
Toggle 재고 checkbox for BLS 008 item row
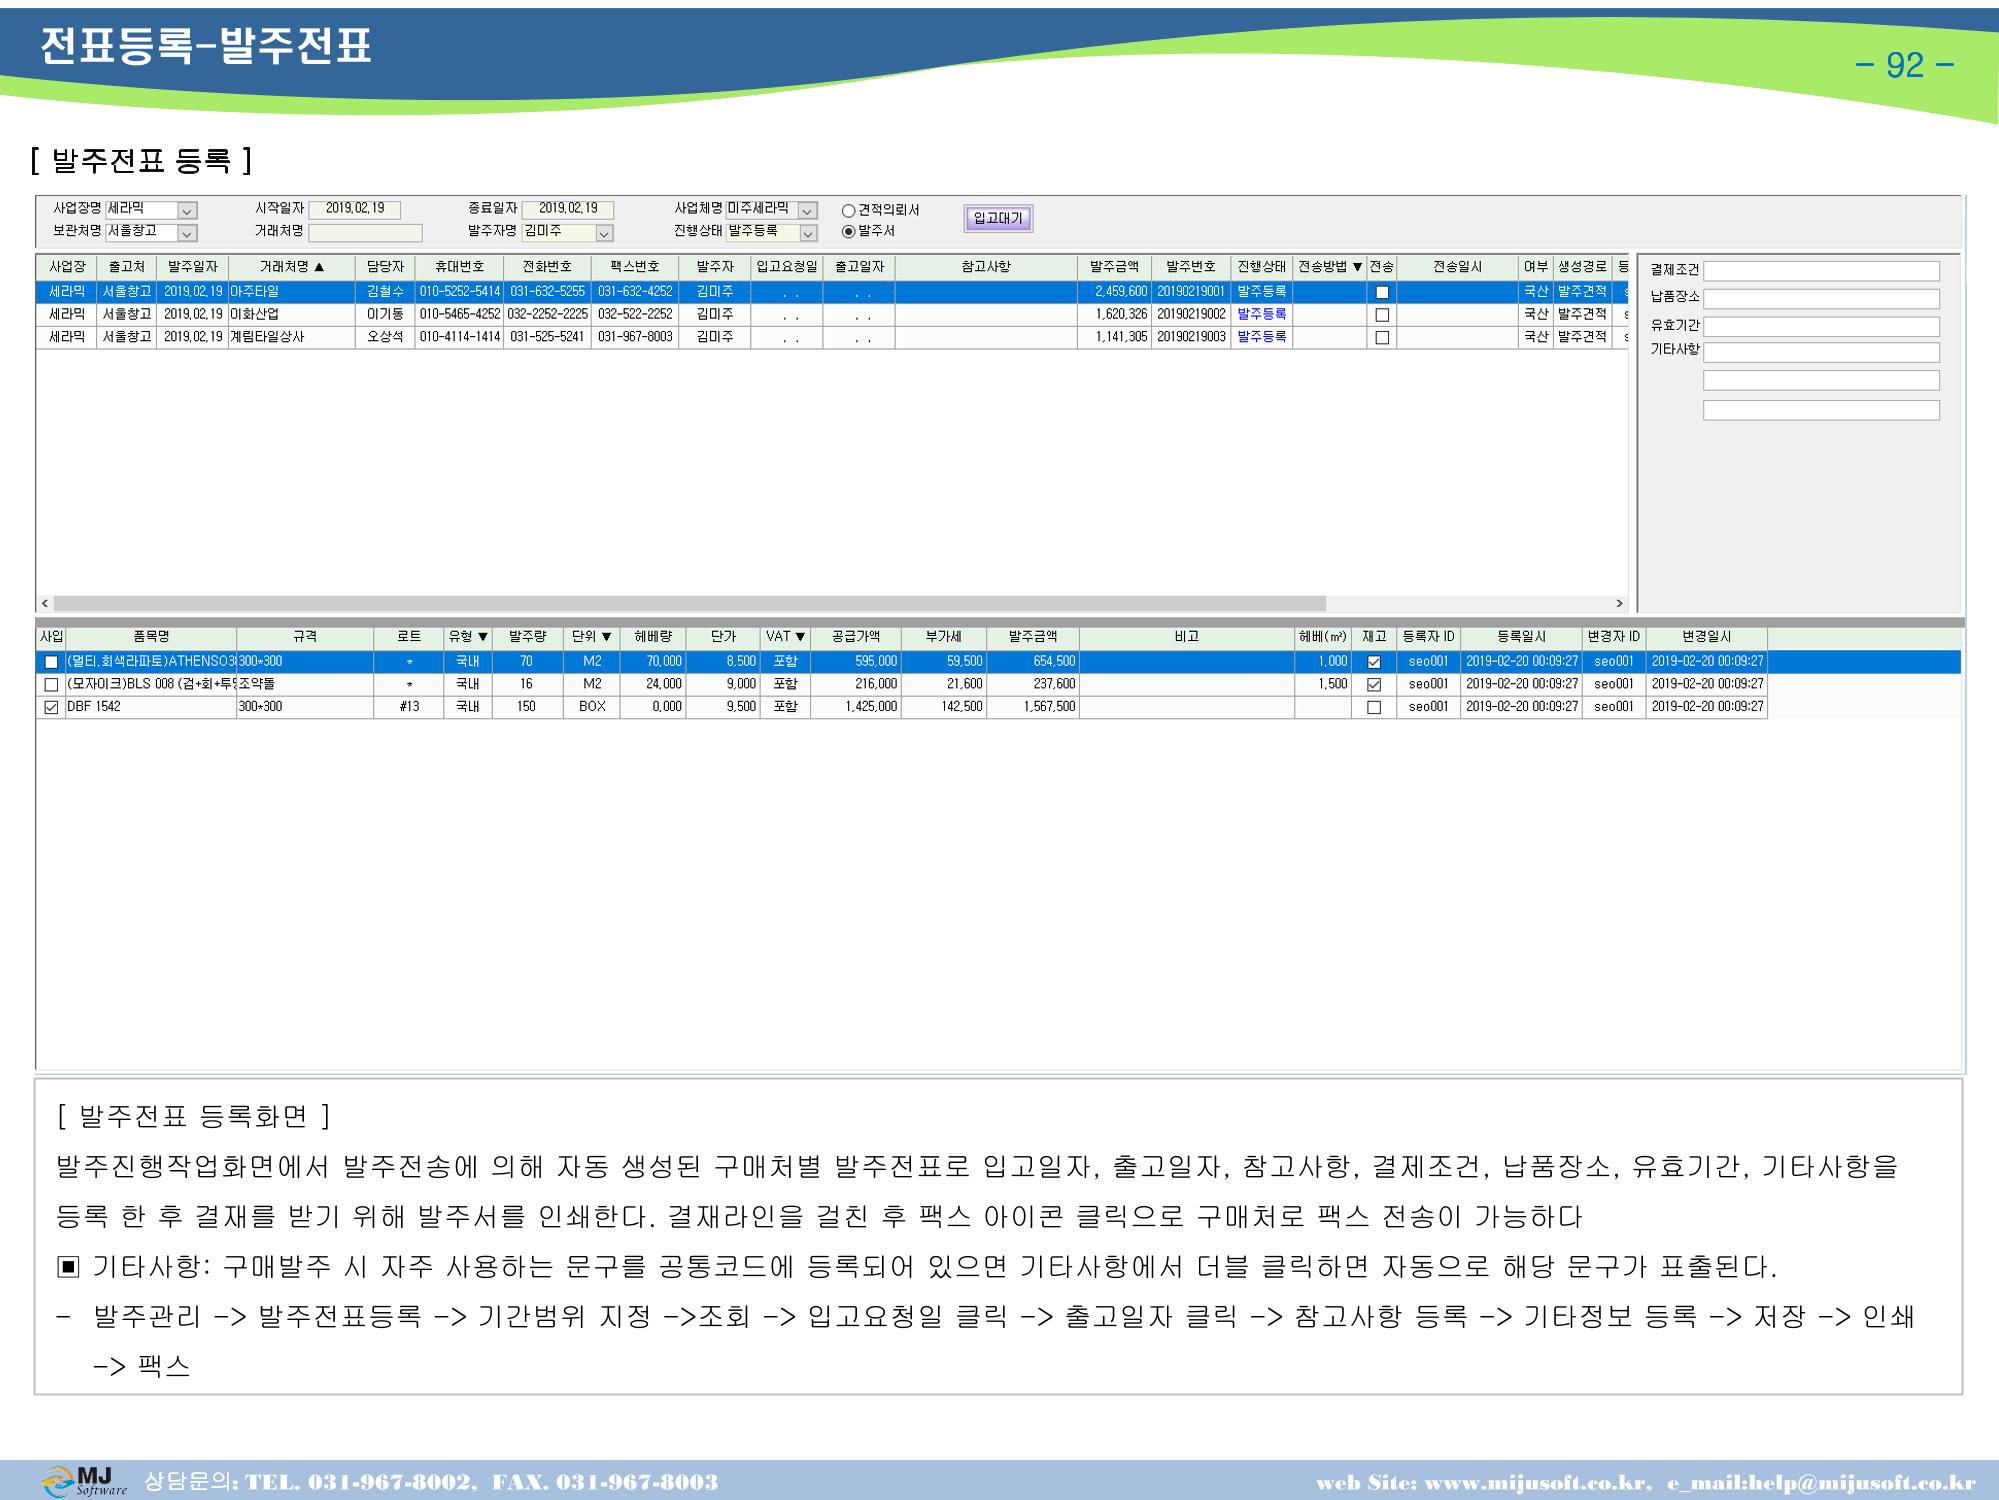point(1374,685)
